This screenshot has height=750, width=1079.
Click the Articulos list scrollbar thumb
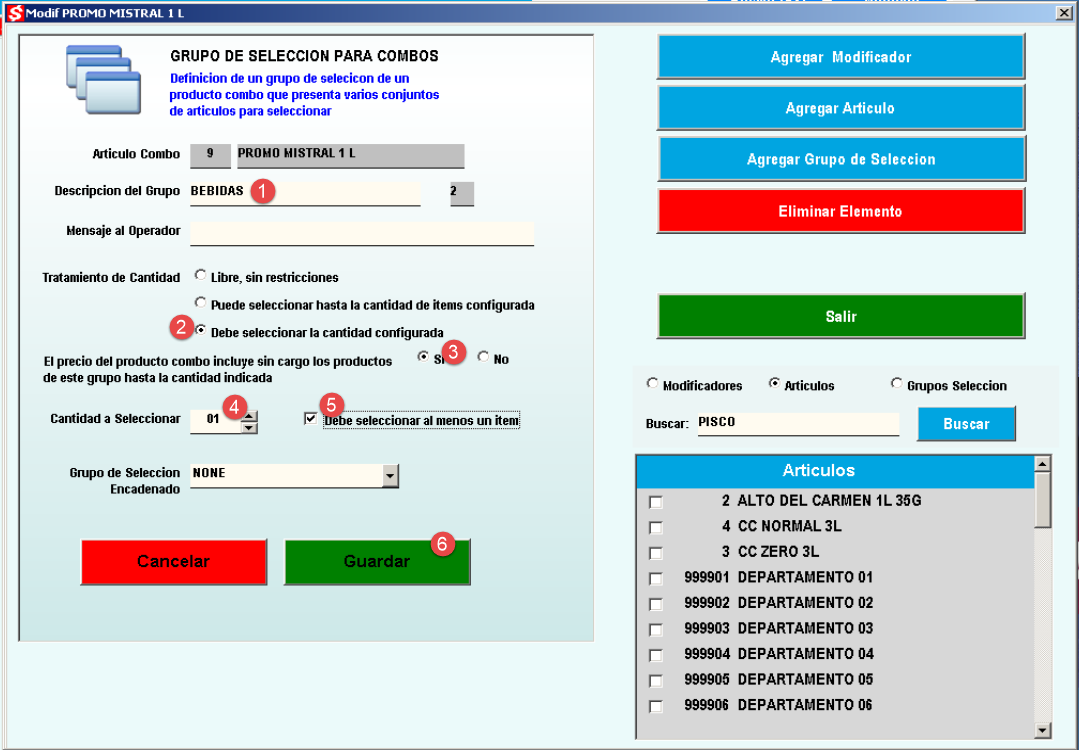1043,500
